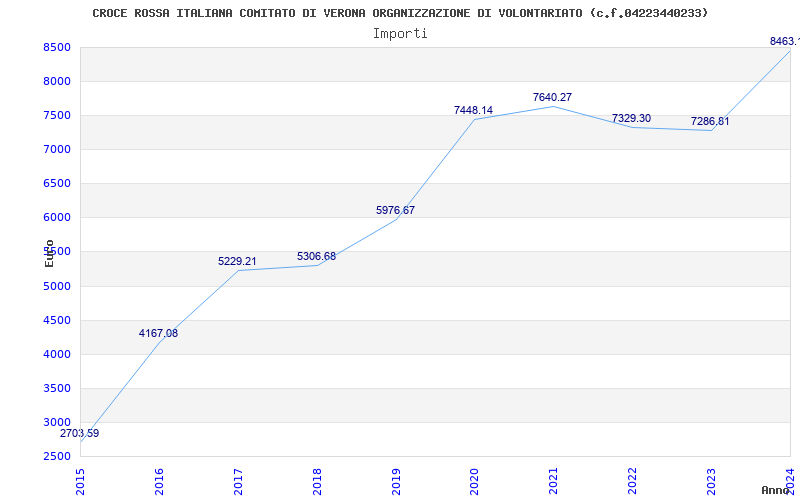The image size is (800, 500).
Task: Click the 2020 x-axis year label
Action: point(474,482)
